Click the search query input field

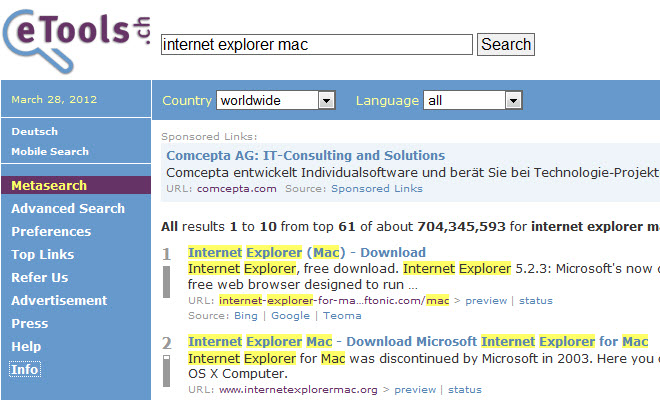point(316,44)
